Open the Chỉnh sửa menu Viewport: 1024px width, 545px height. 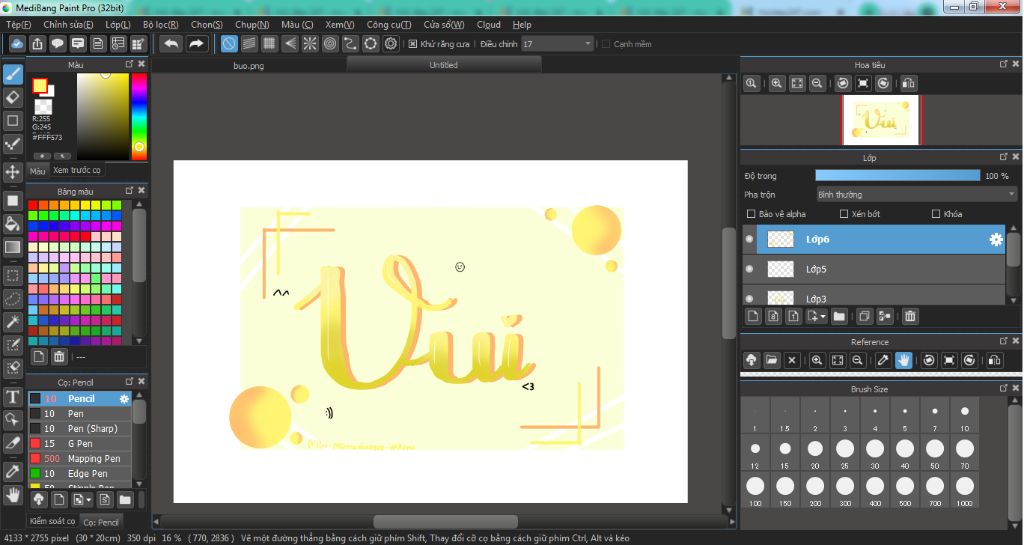(68, 25)
